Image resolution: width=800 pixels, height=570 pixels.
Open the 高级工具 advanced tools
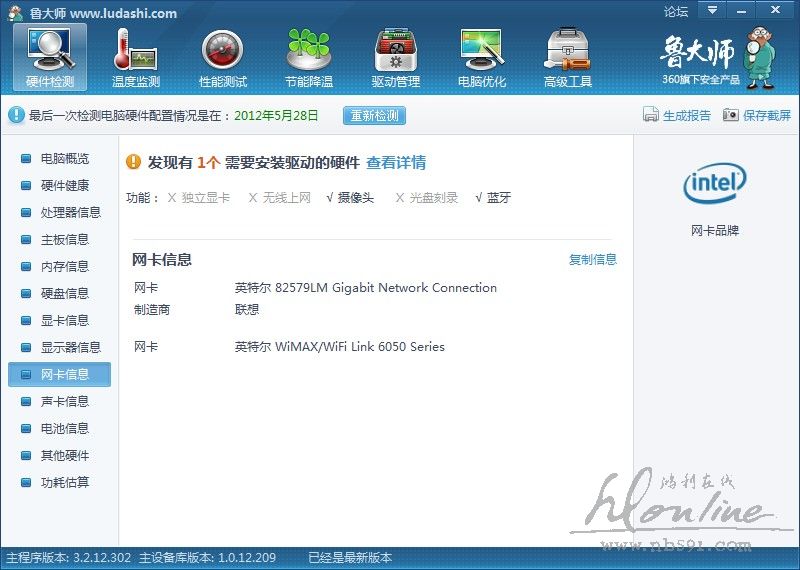568,58
